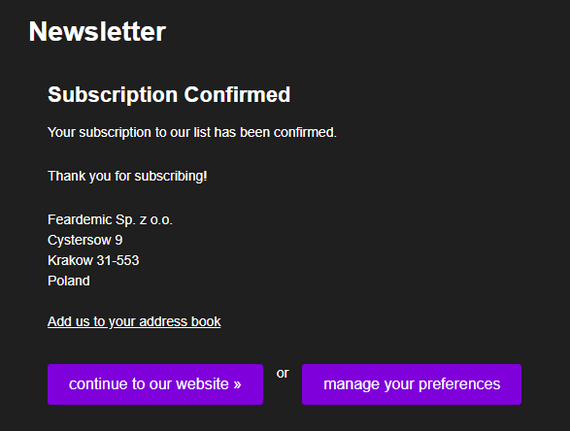Viewport: 570px width, 431px height.
Task: Click the » arrow on the continue button
Action: (237, 384)
